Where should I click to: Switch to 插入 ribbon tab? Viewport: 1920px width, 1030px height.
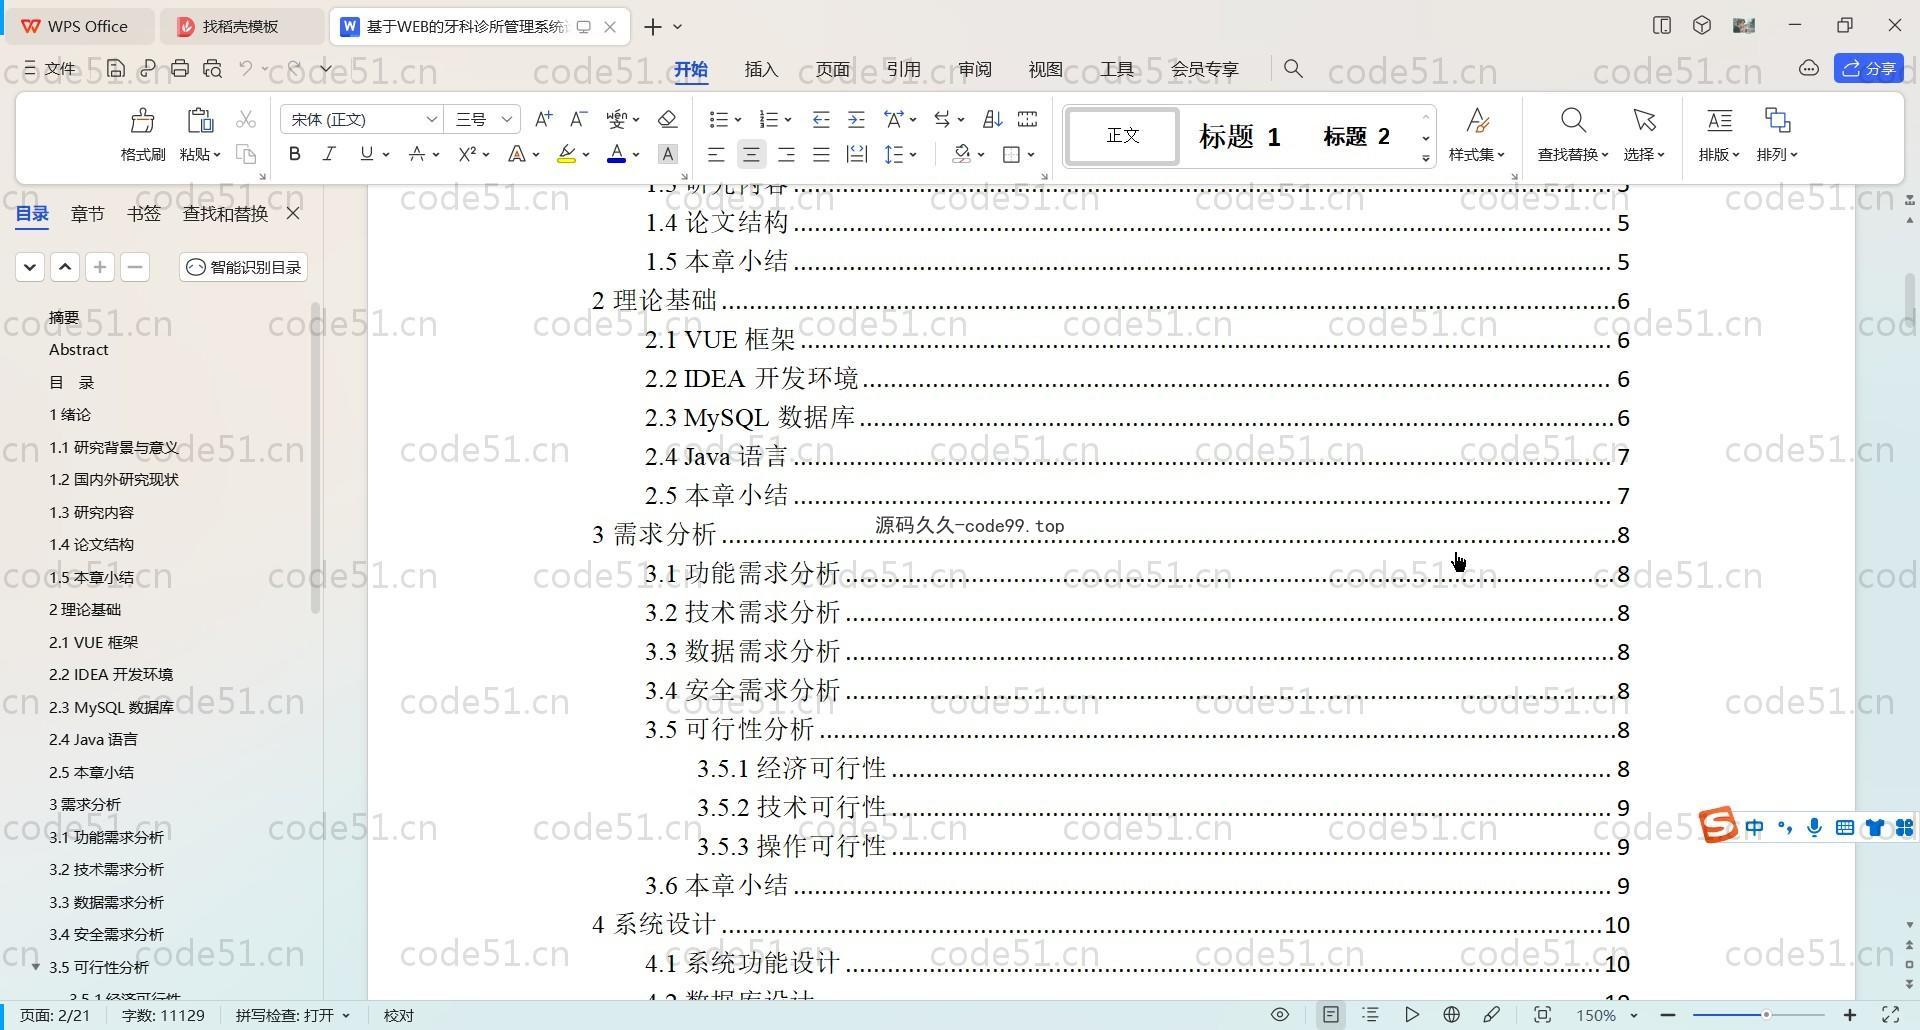tap(761, 69)
